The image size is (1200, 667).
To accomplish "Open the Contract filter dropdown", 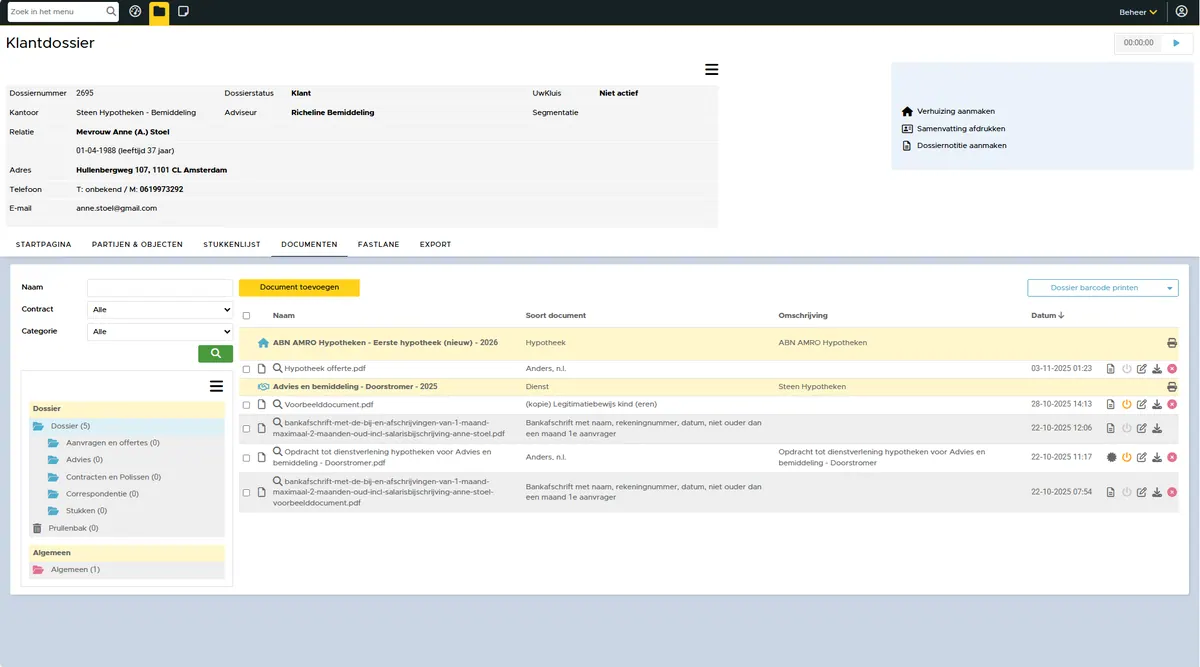I will (x=160, y=310).
